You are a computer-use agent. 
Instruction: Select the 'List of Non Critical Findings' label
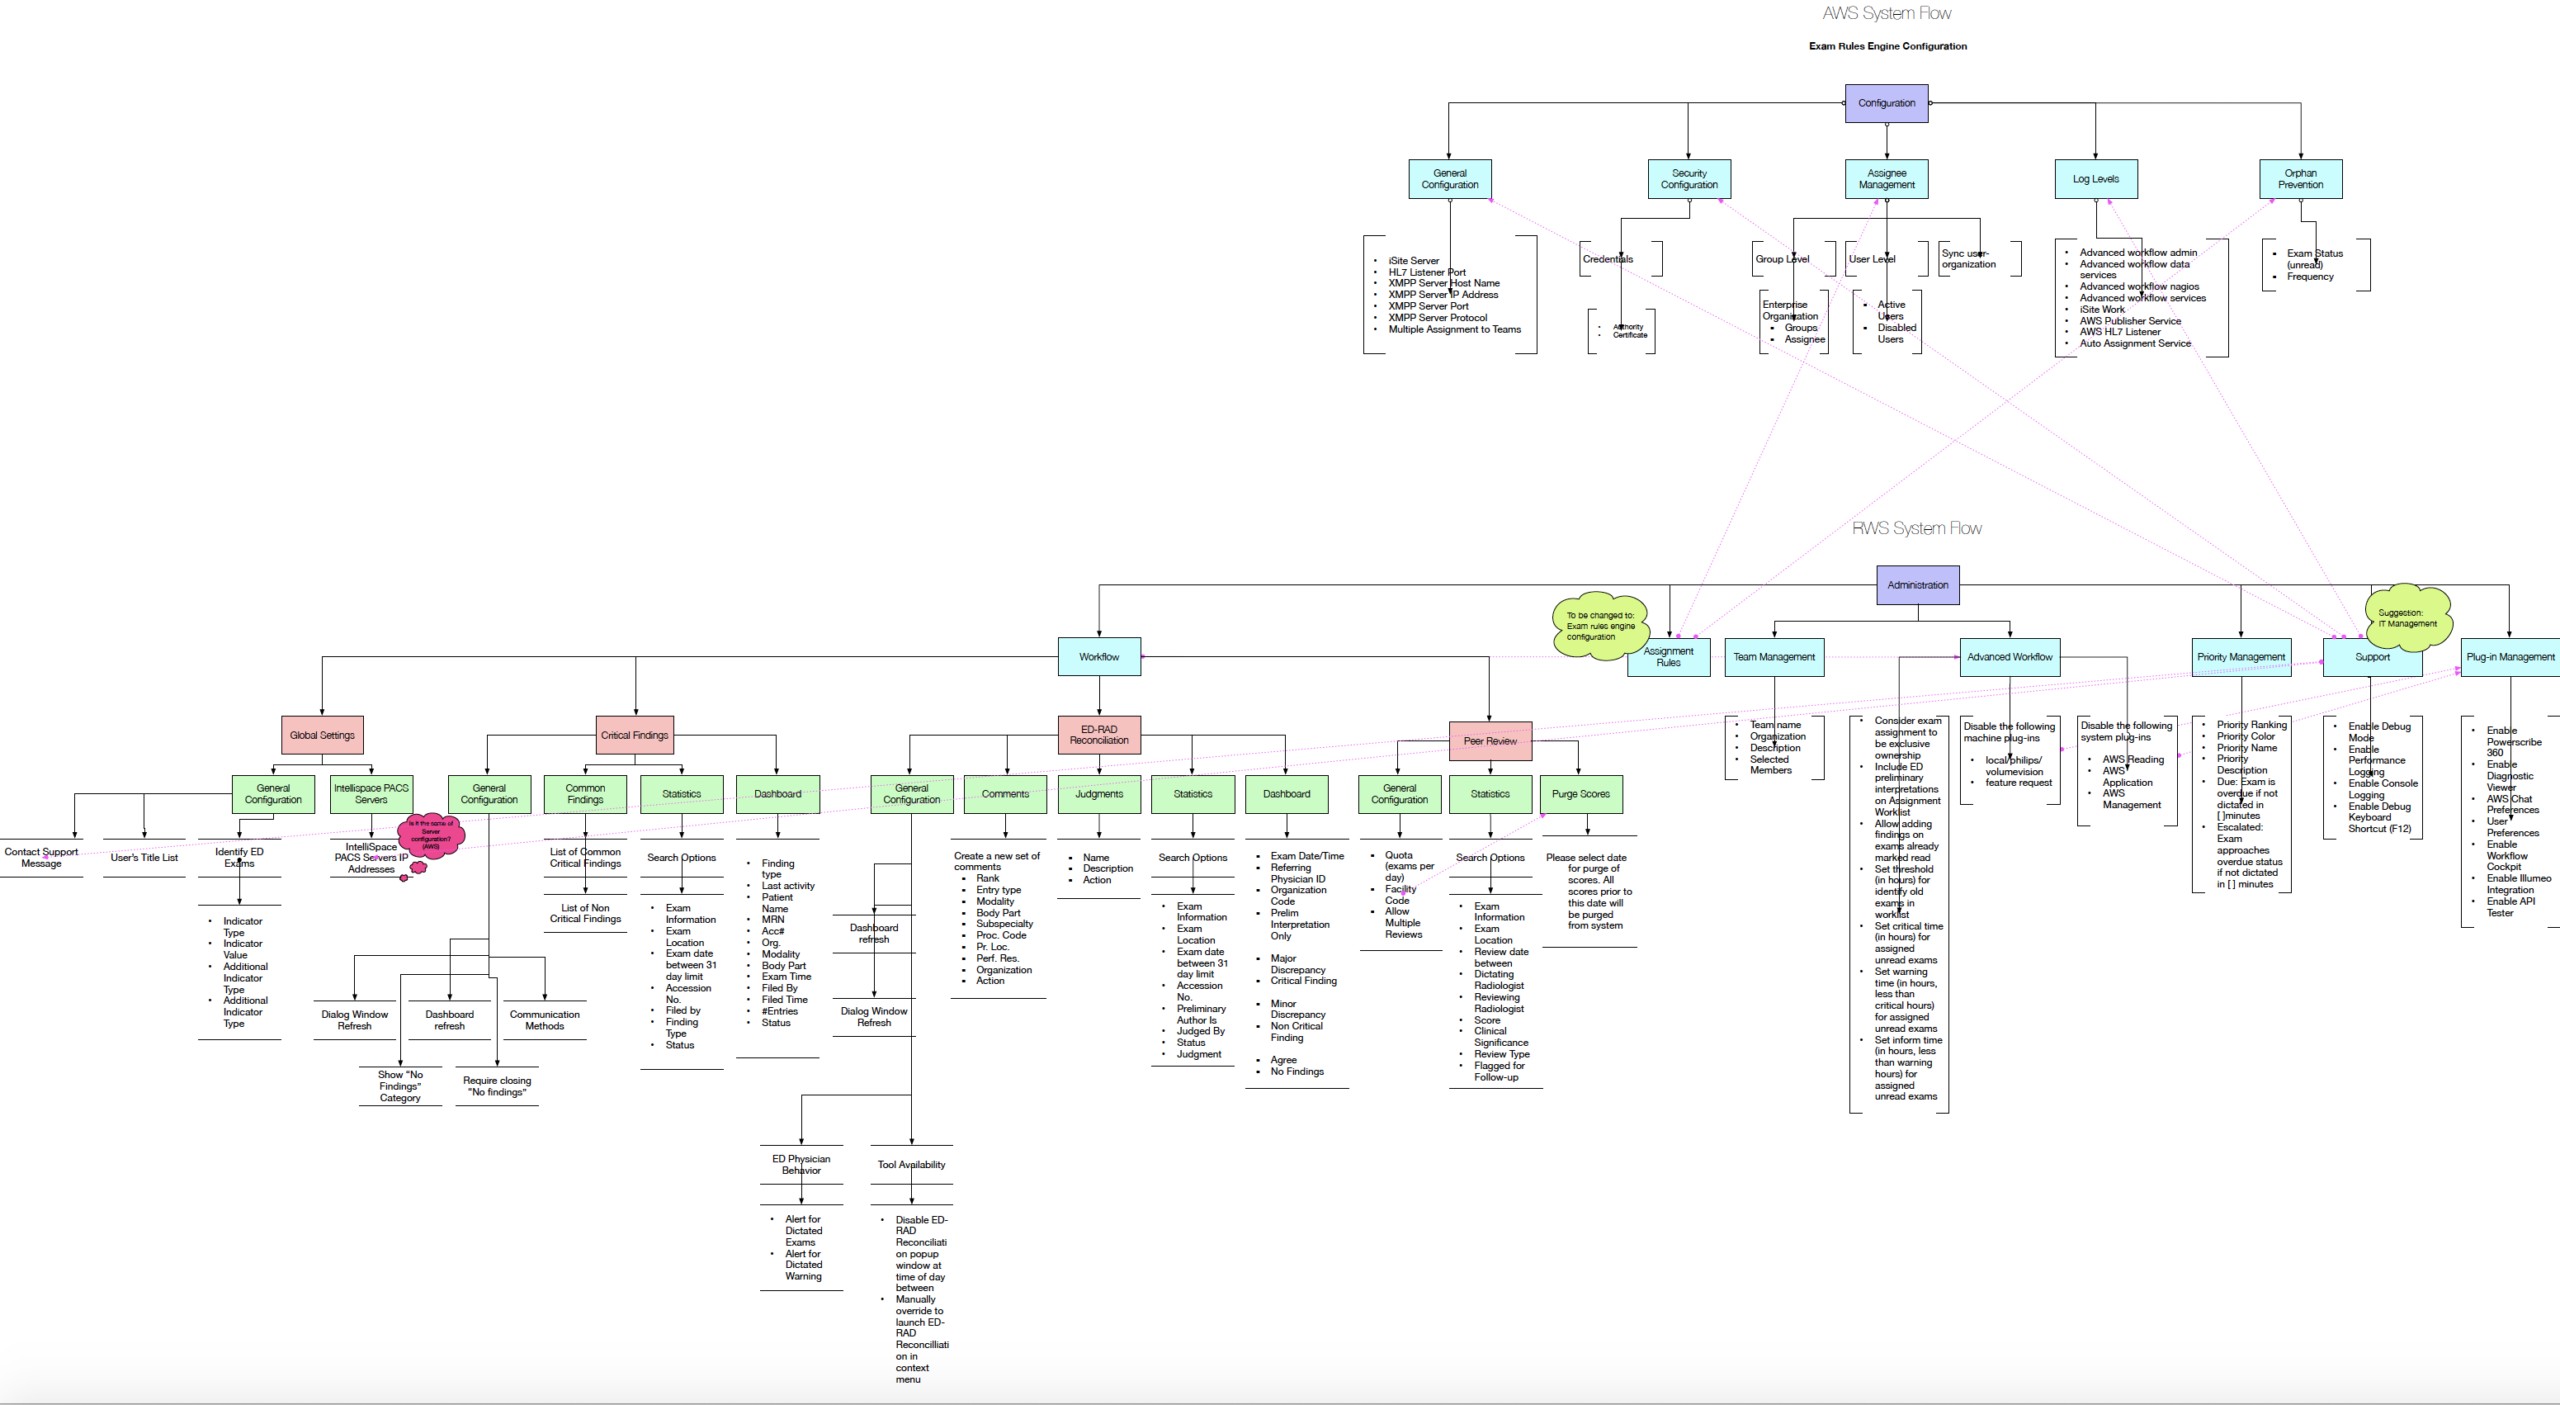[585, 914]
